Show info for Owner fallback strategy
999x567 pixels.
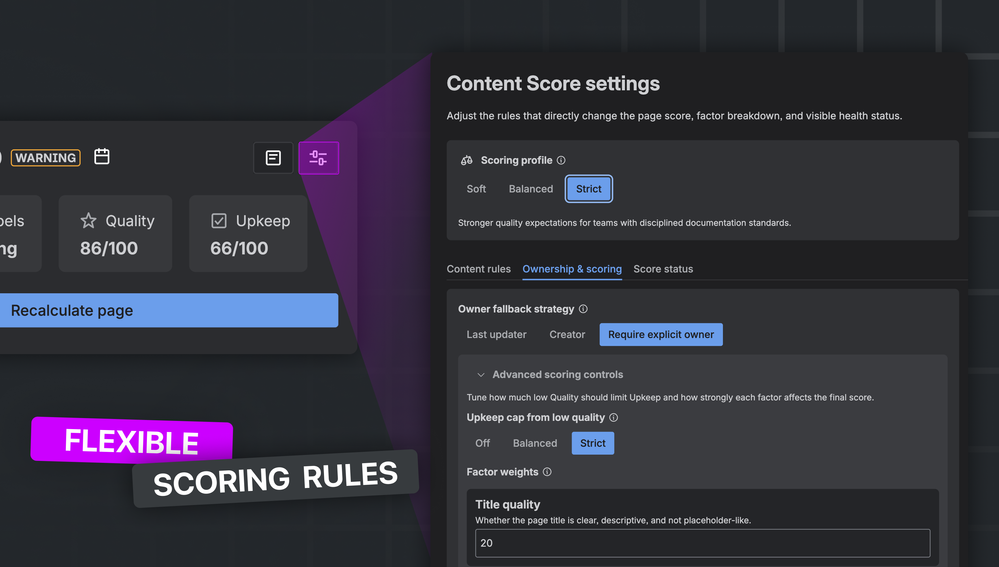[x=583, y=309]
